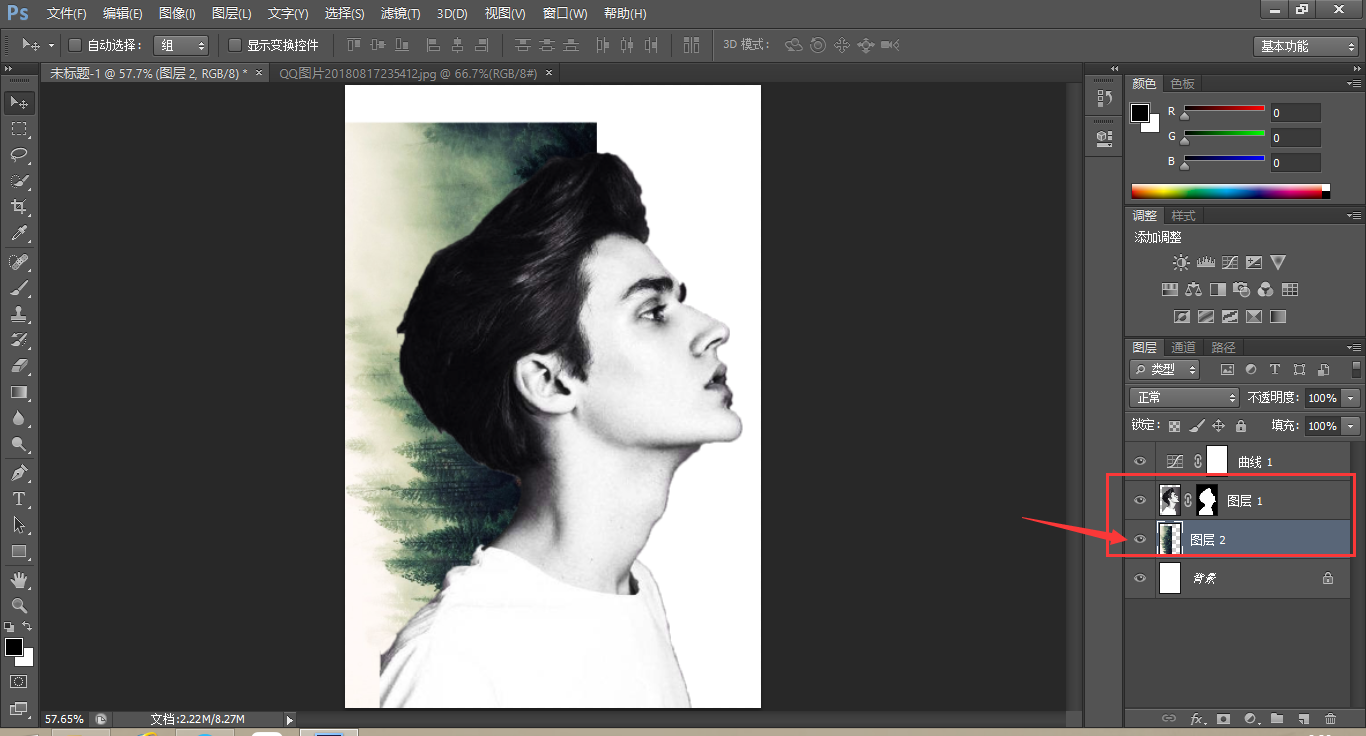Select the Rectangle shape tool
Screen dimensions: 1366x736
click(19, 551)
